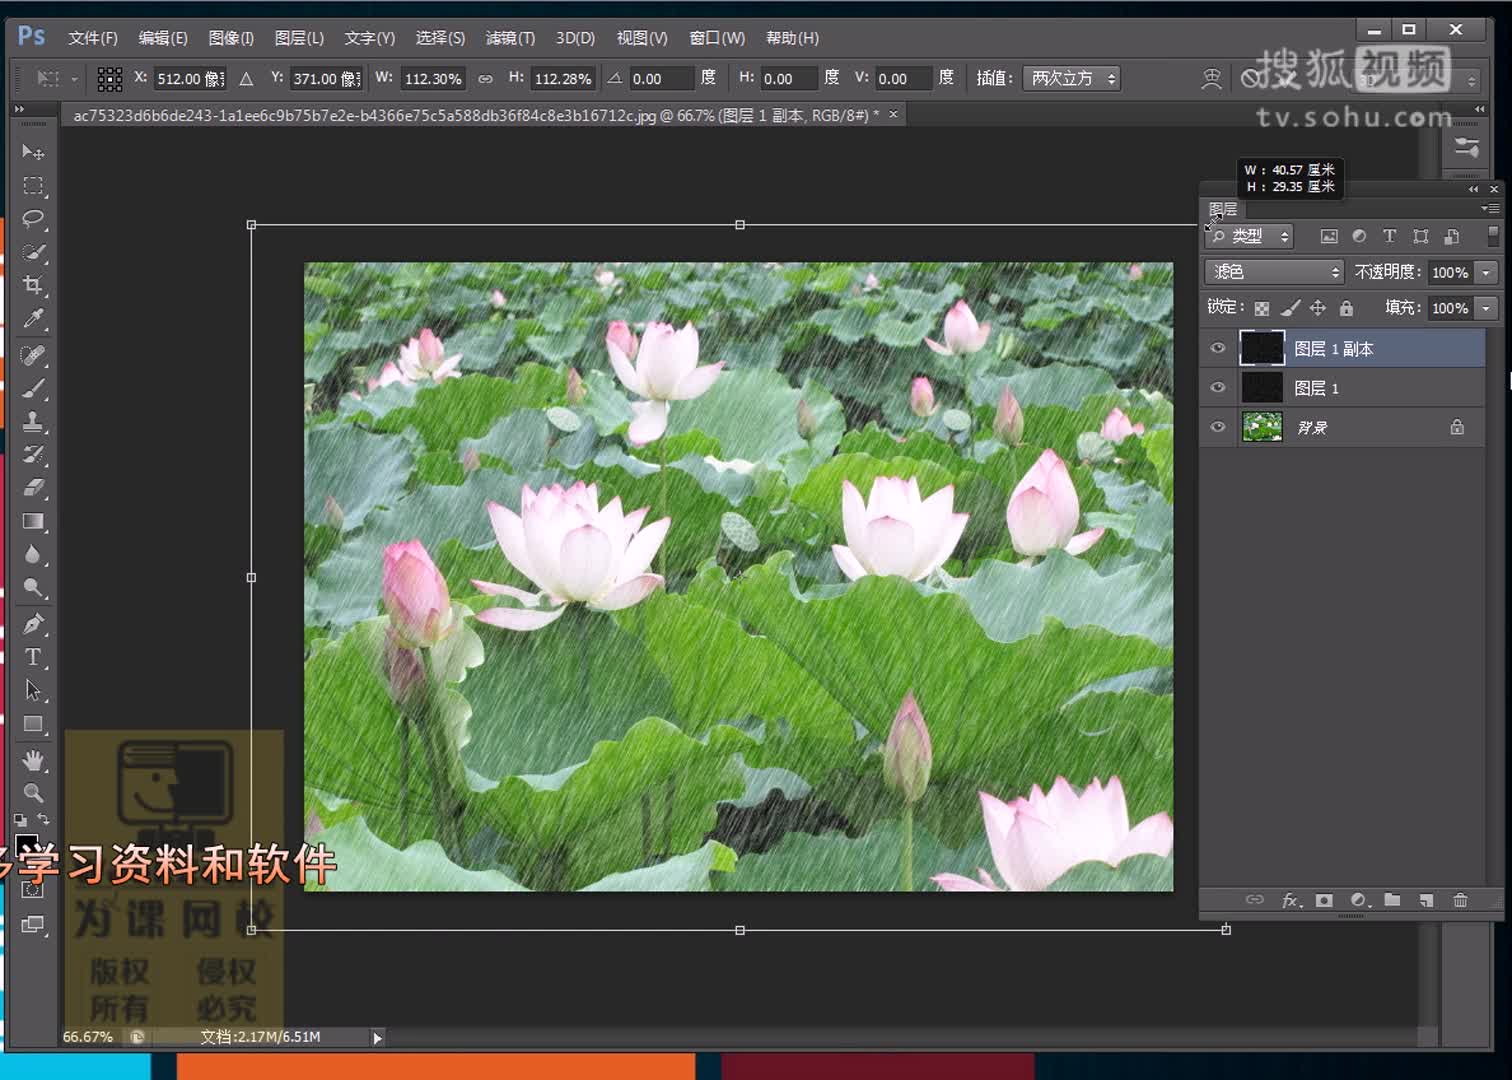
Task: Select the Quick Selection tool
Action: tap(33, 252)
